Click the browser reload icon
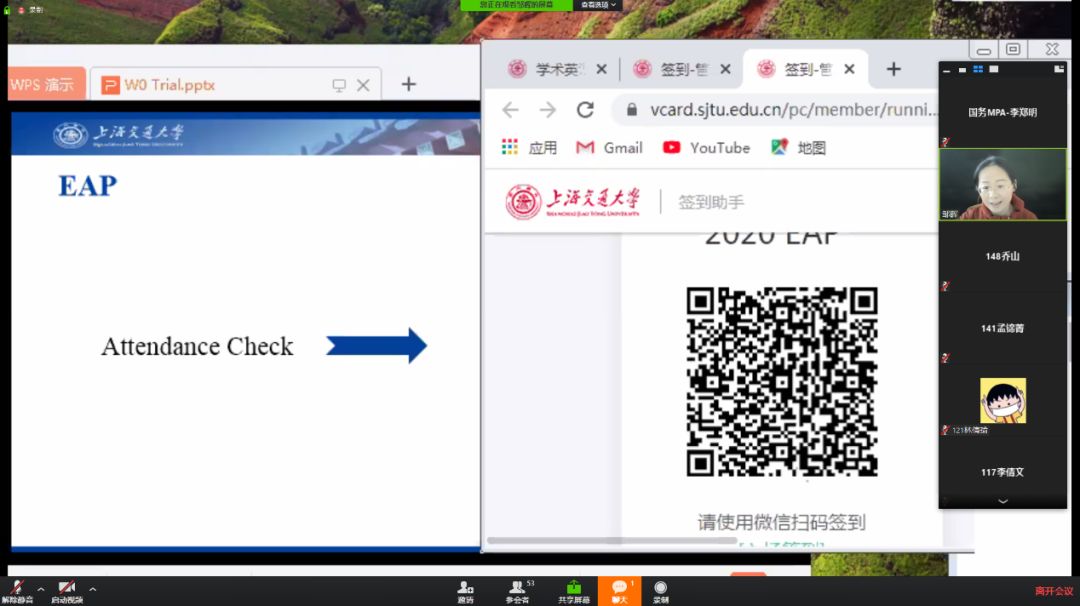Viewport: 1080px width, 606px height. pyautogui.click(x=585, y=110)
